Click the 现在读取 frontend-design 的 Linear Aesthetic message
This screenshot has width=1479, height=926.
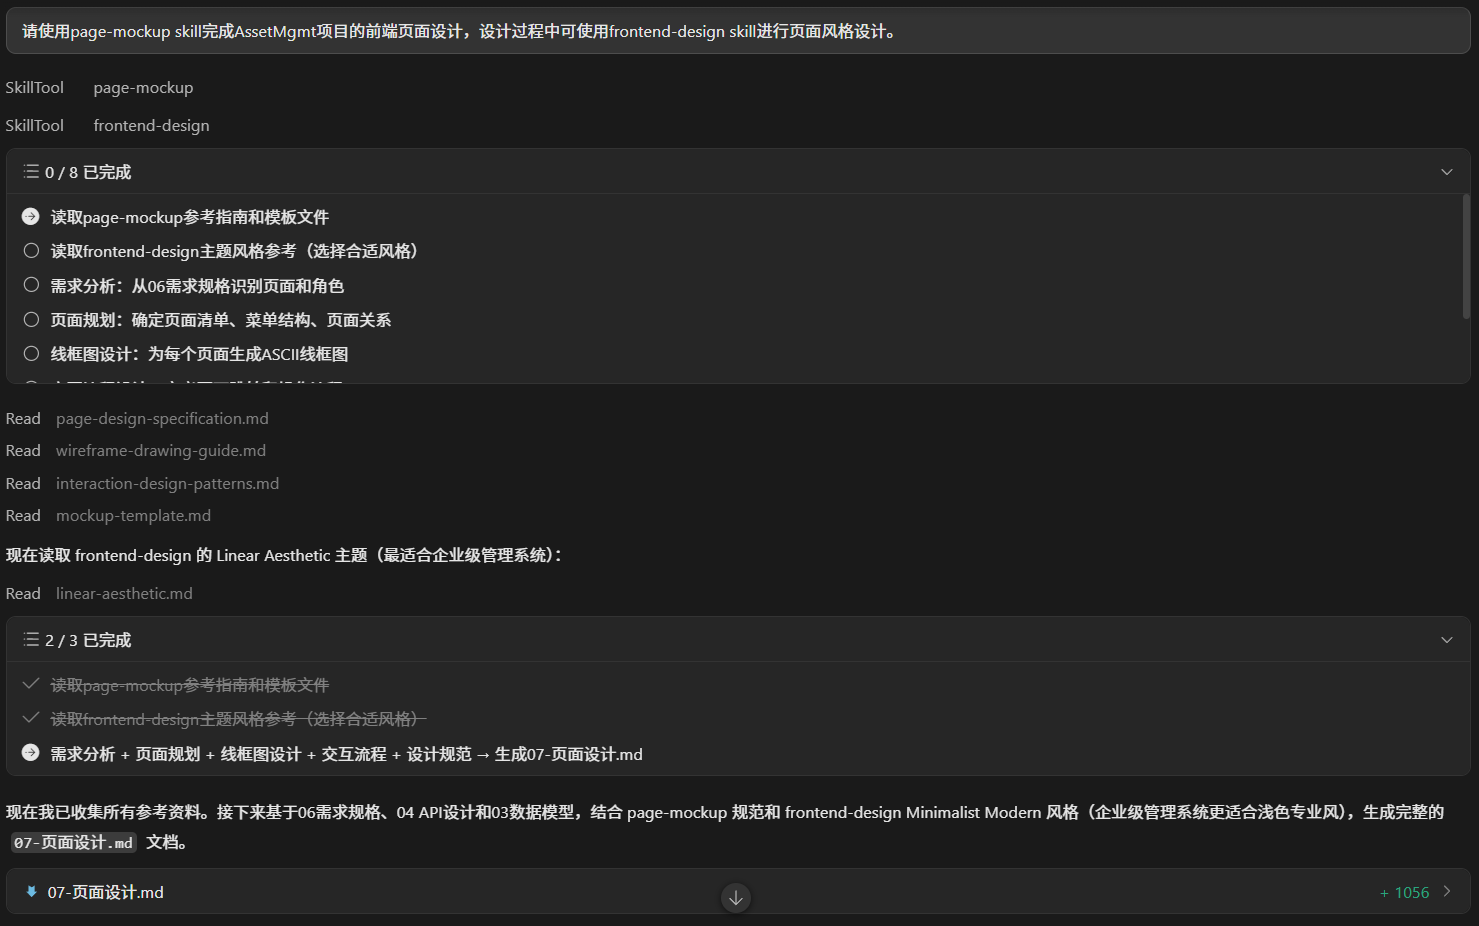point(284,555)
